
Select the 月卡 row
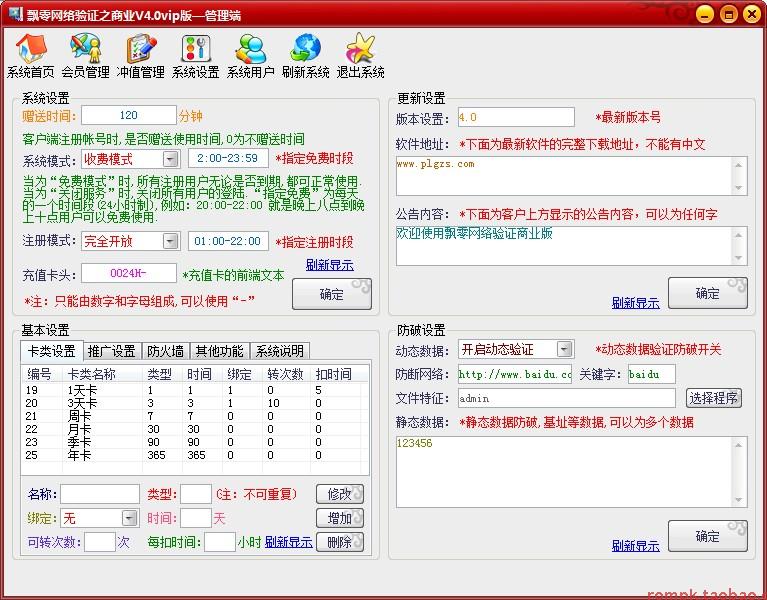click(x=195, y=429)
